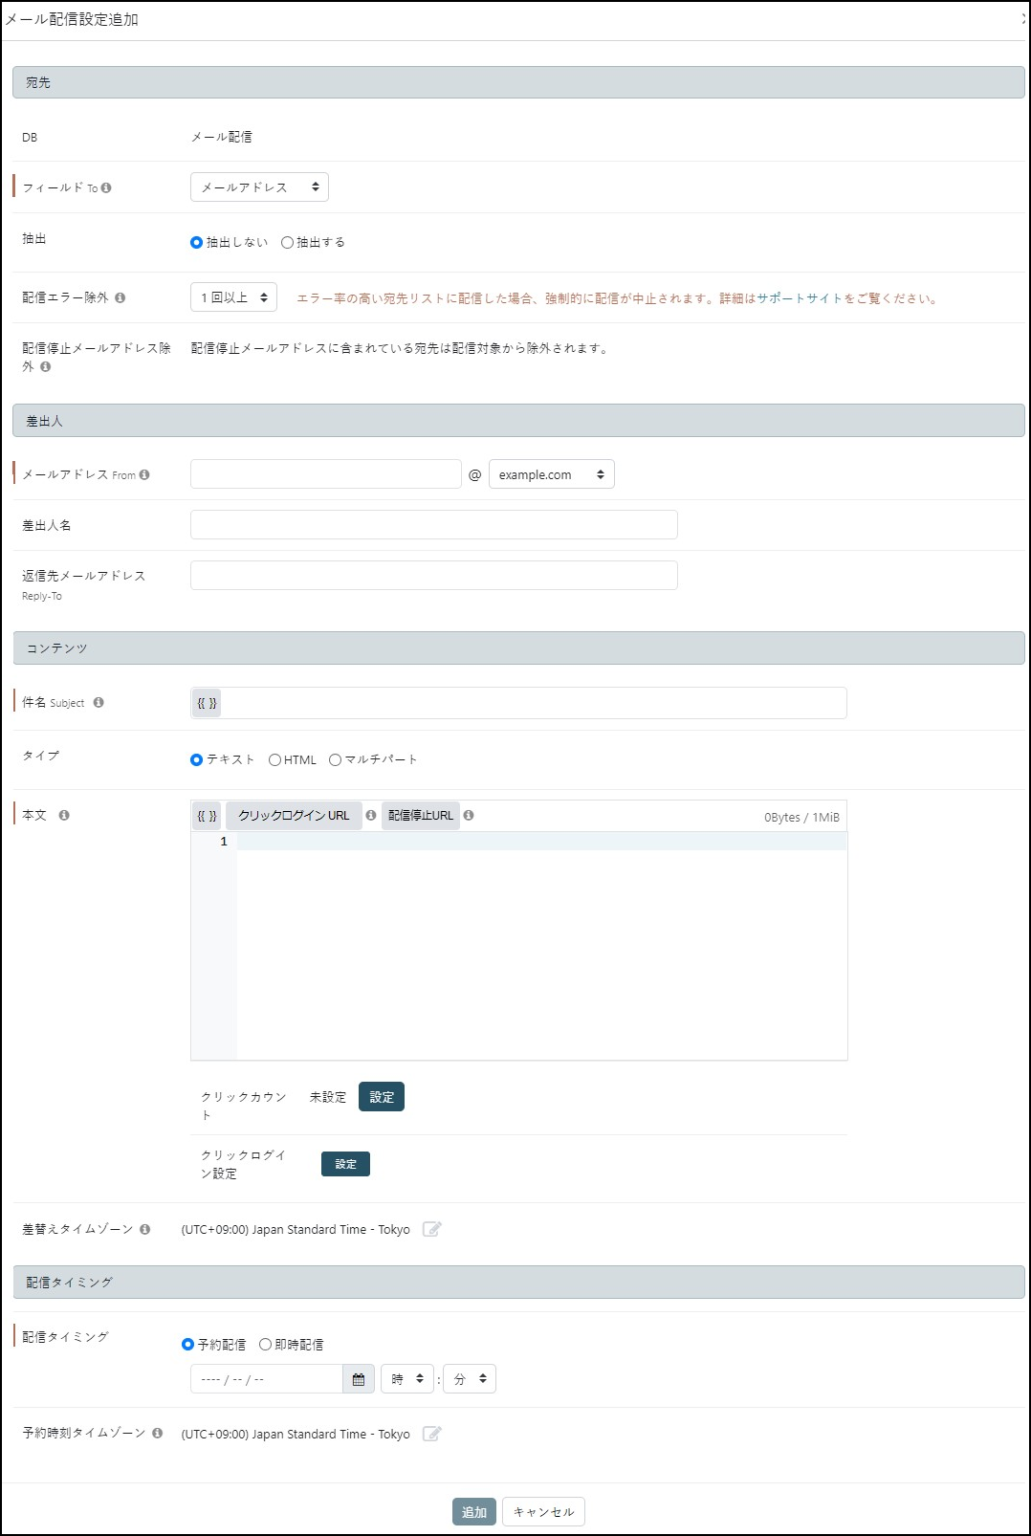
Task: Open the 分 minute dropdown
Action: tap(469, 1379)
